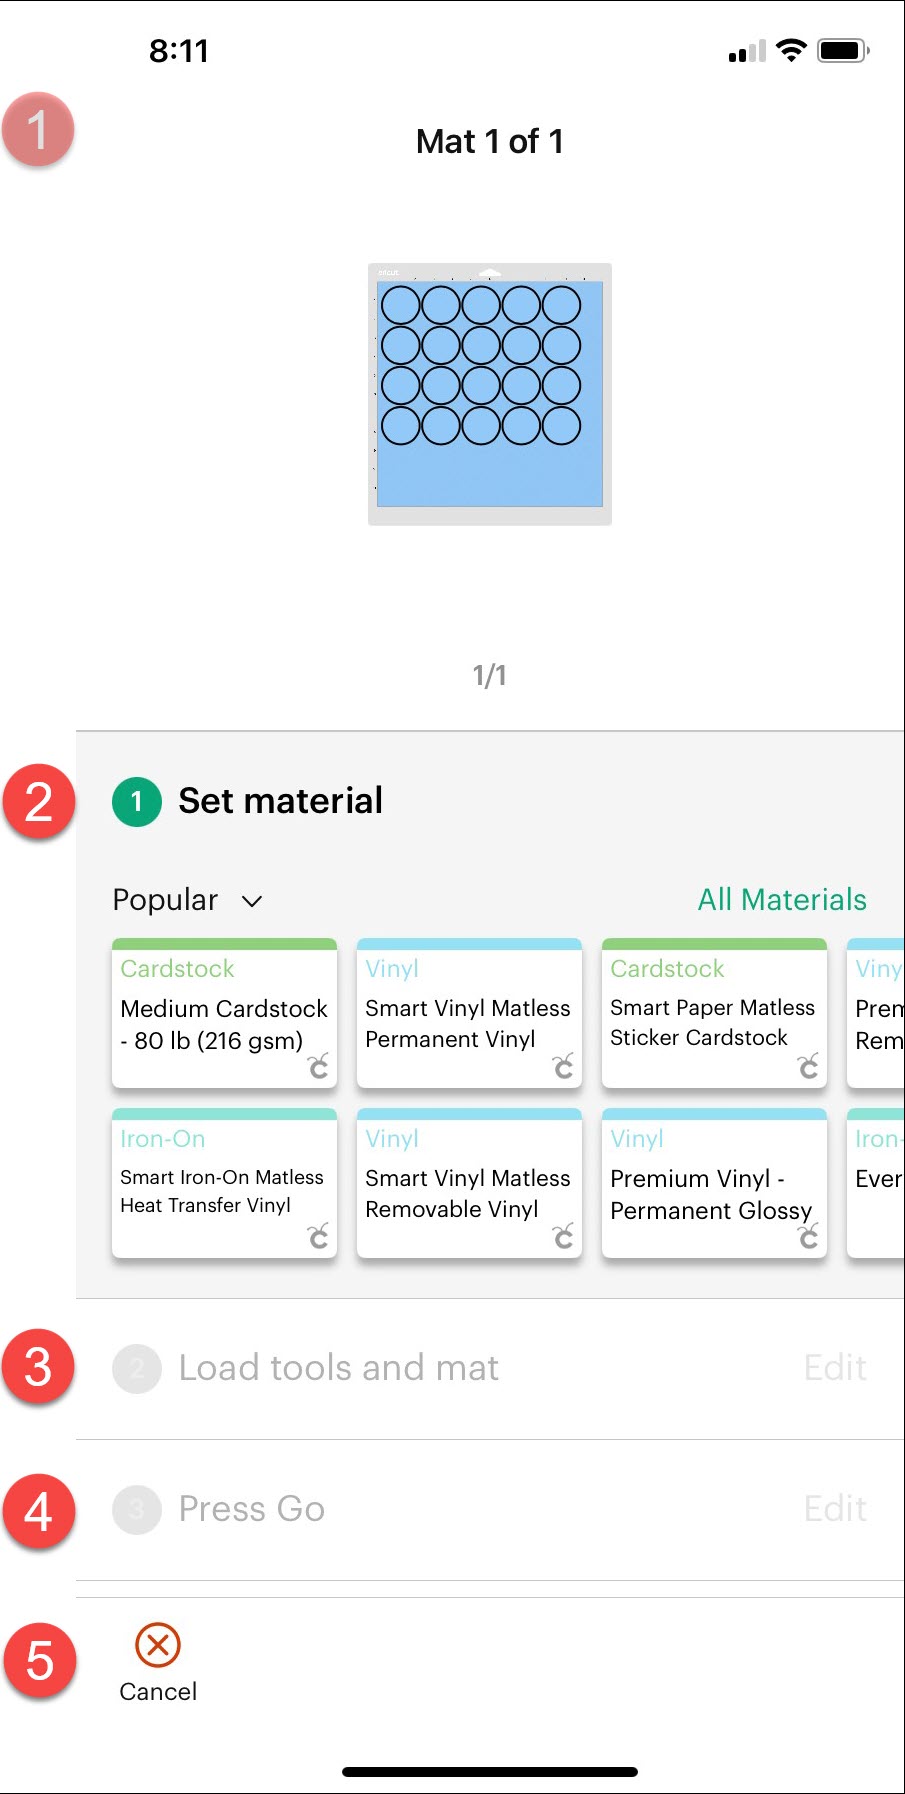
Task: Open the grayed step 2 item
Action: pyautogui.click(x=137, y=1368)
